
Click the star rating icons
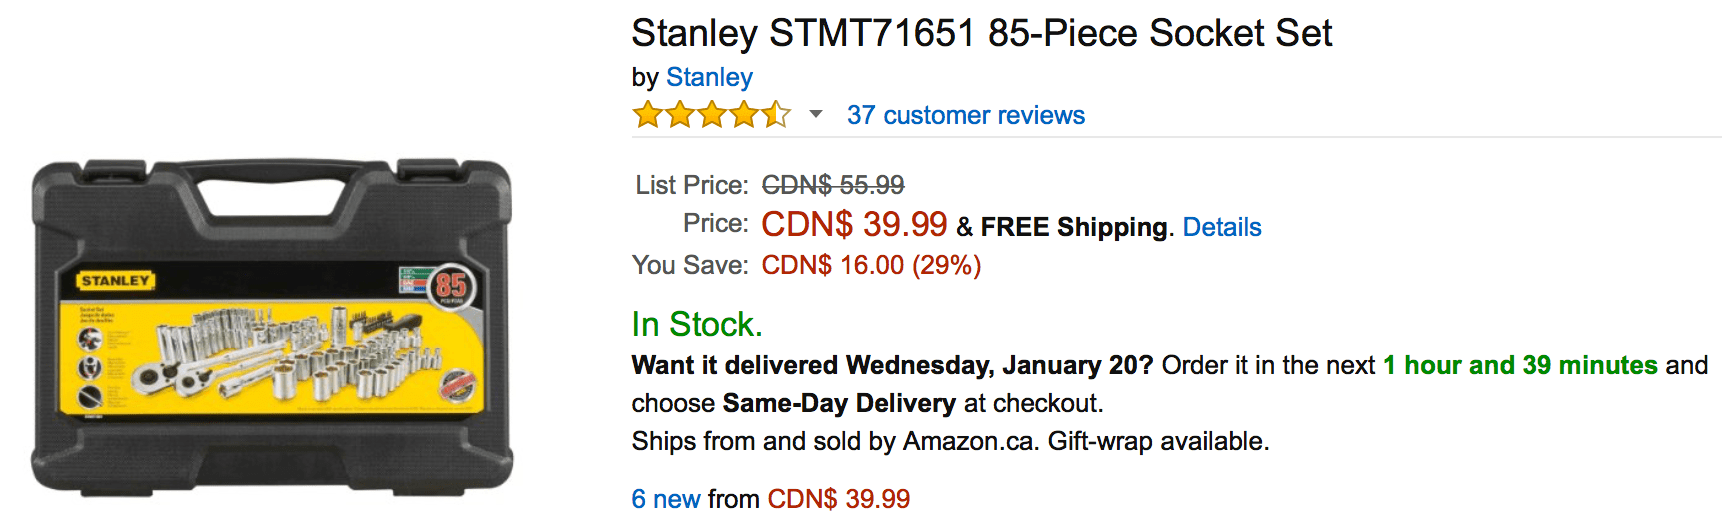click(x=711, y=115)
